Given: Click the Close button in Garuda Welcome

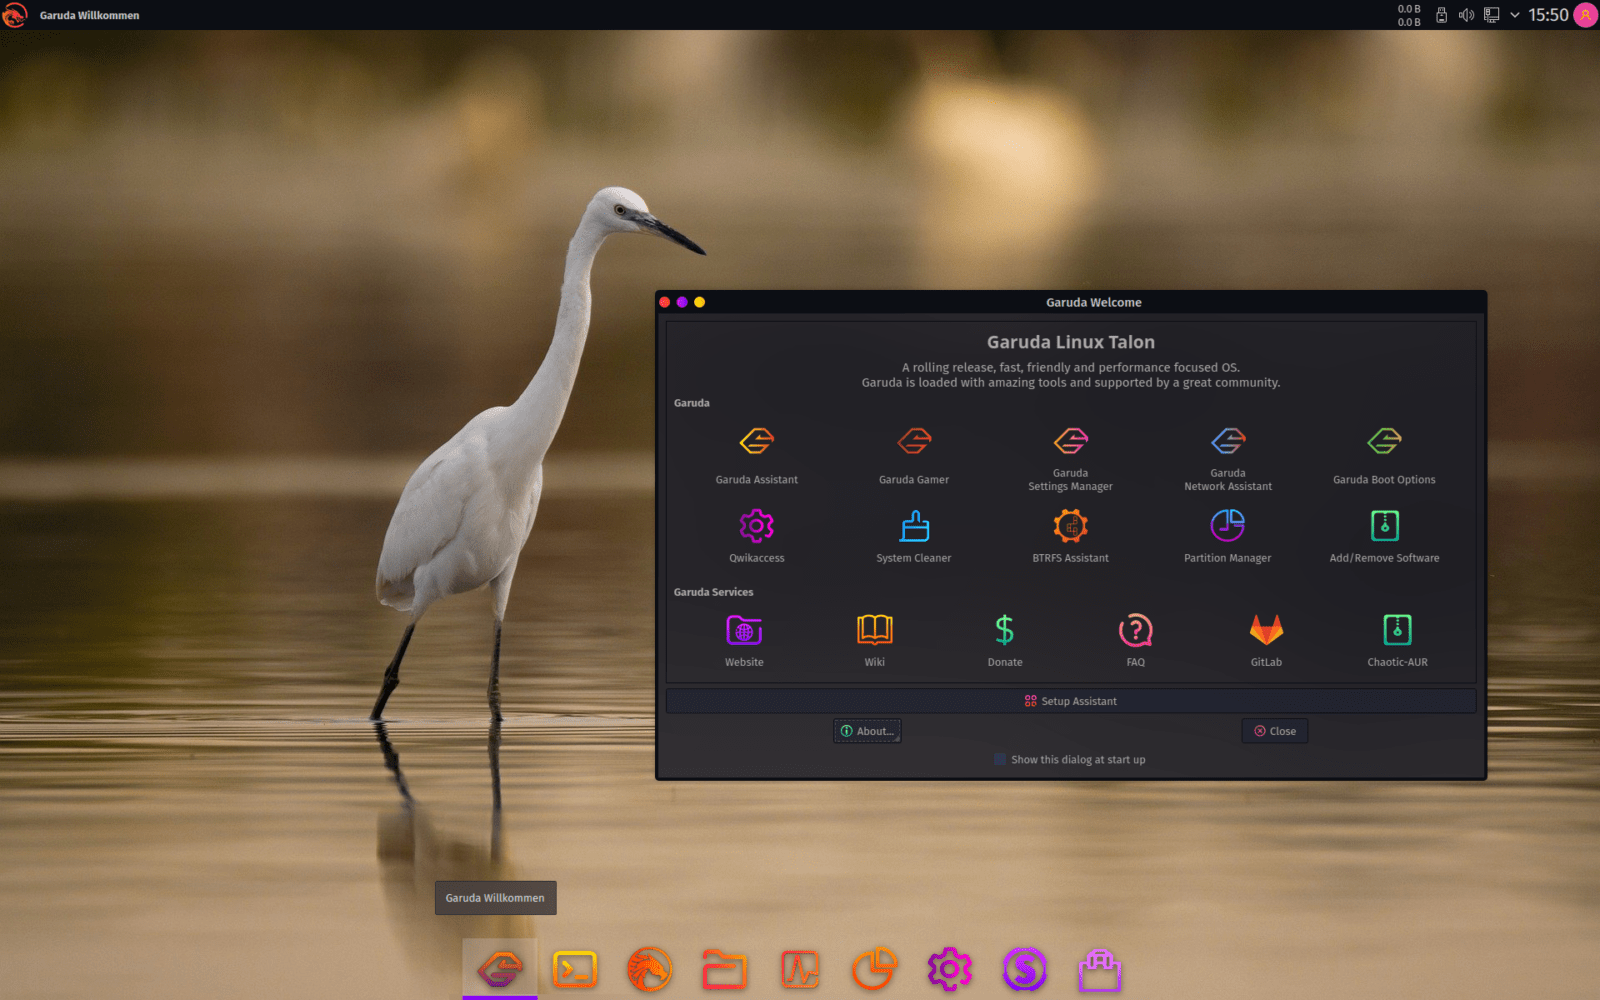Looking at the screenshot, I should pyautogui.click(x=1275, y=731).
